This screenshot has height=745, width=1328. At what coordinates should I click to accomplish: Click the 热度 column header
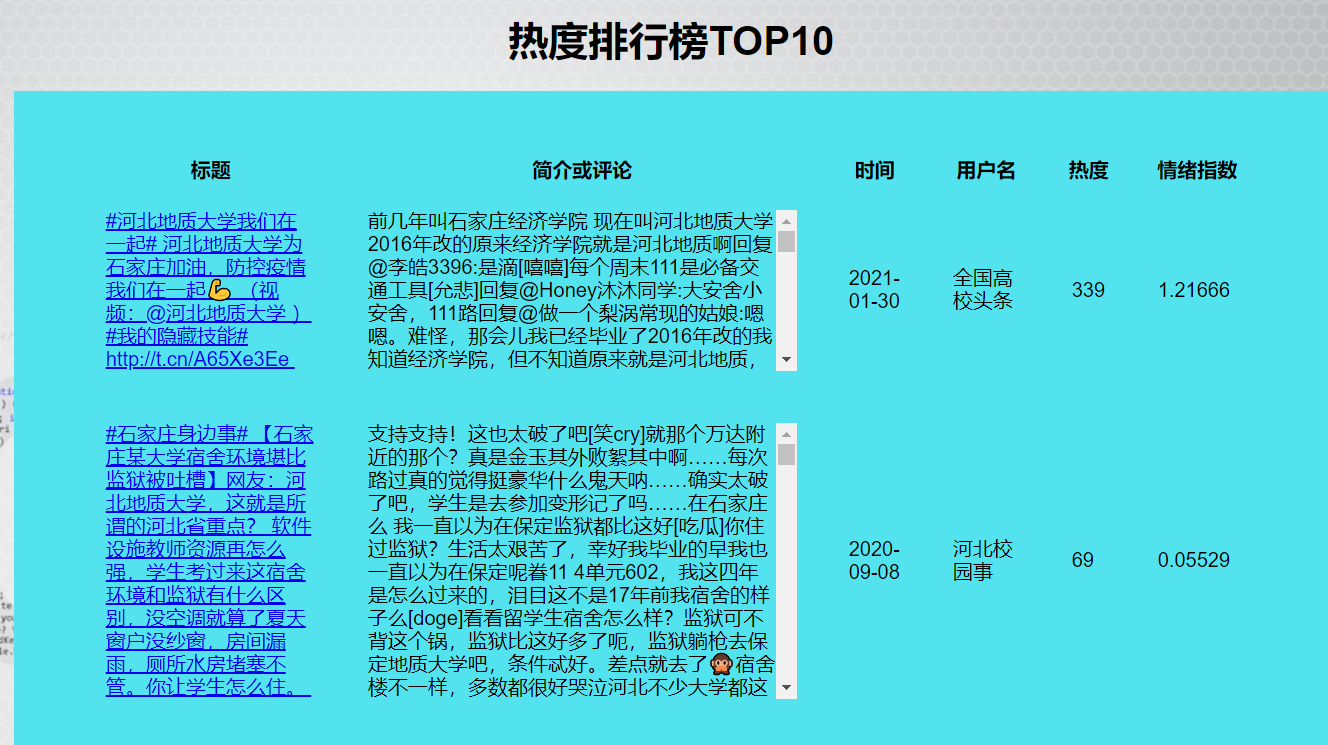click(1088, 170)
